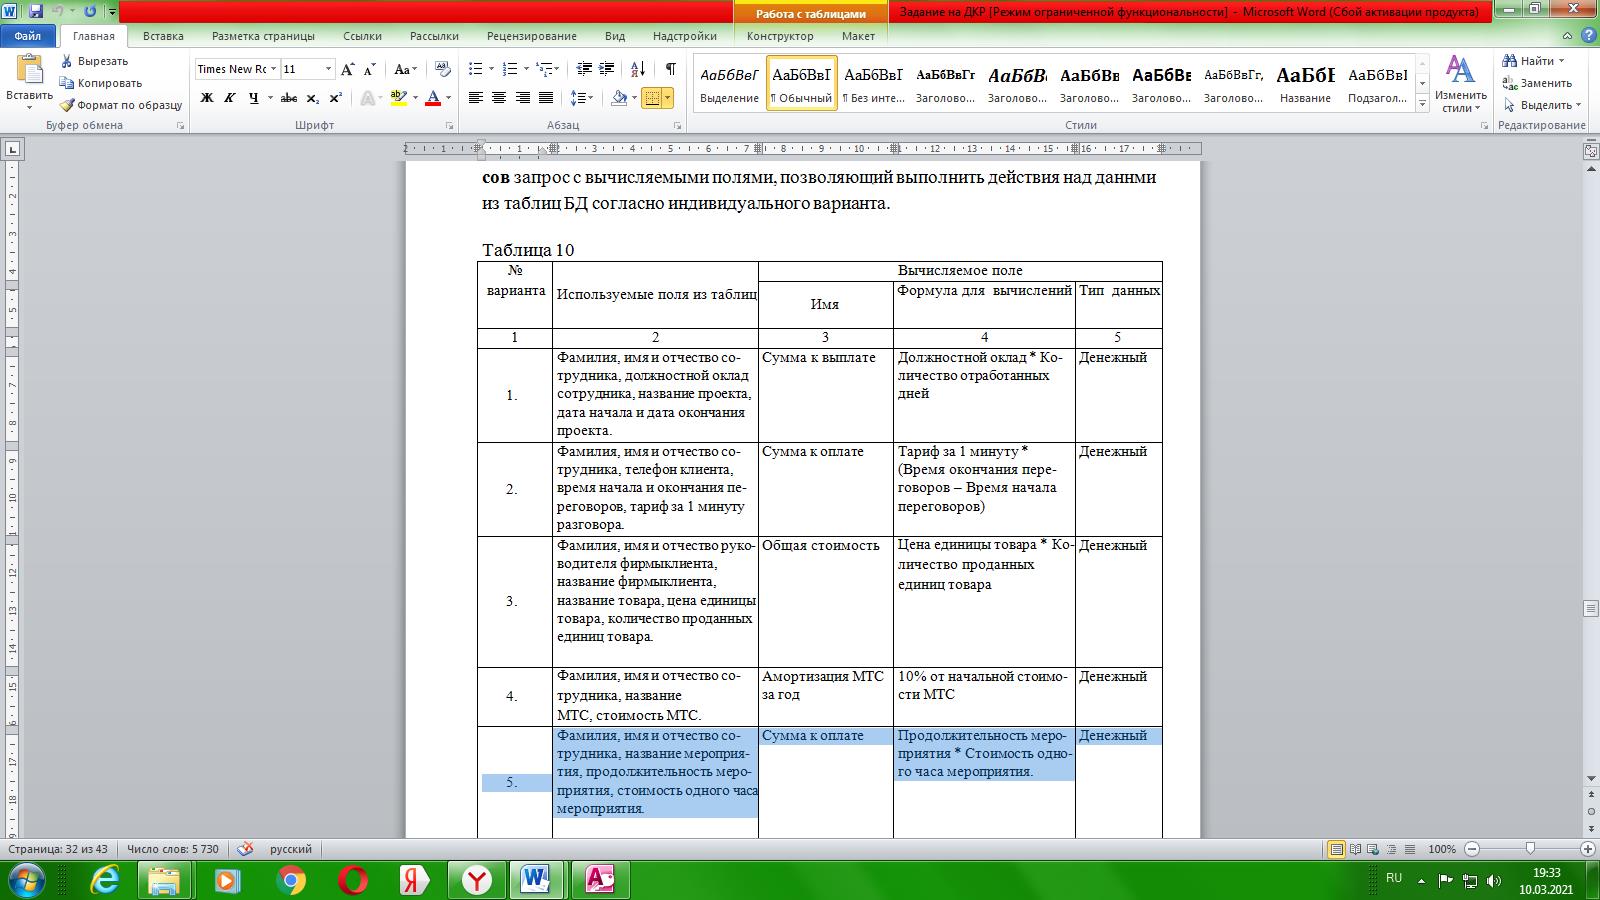Click the Cut (Вырезать) button

94,61
